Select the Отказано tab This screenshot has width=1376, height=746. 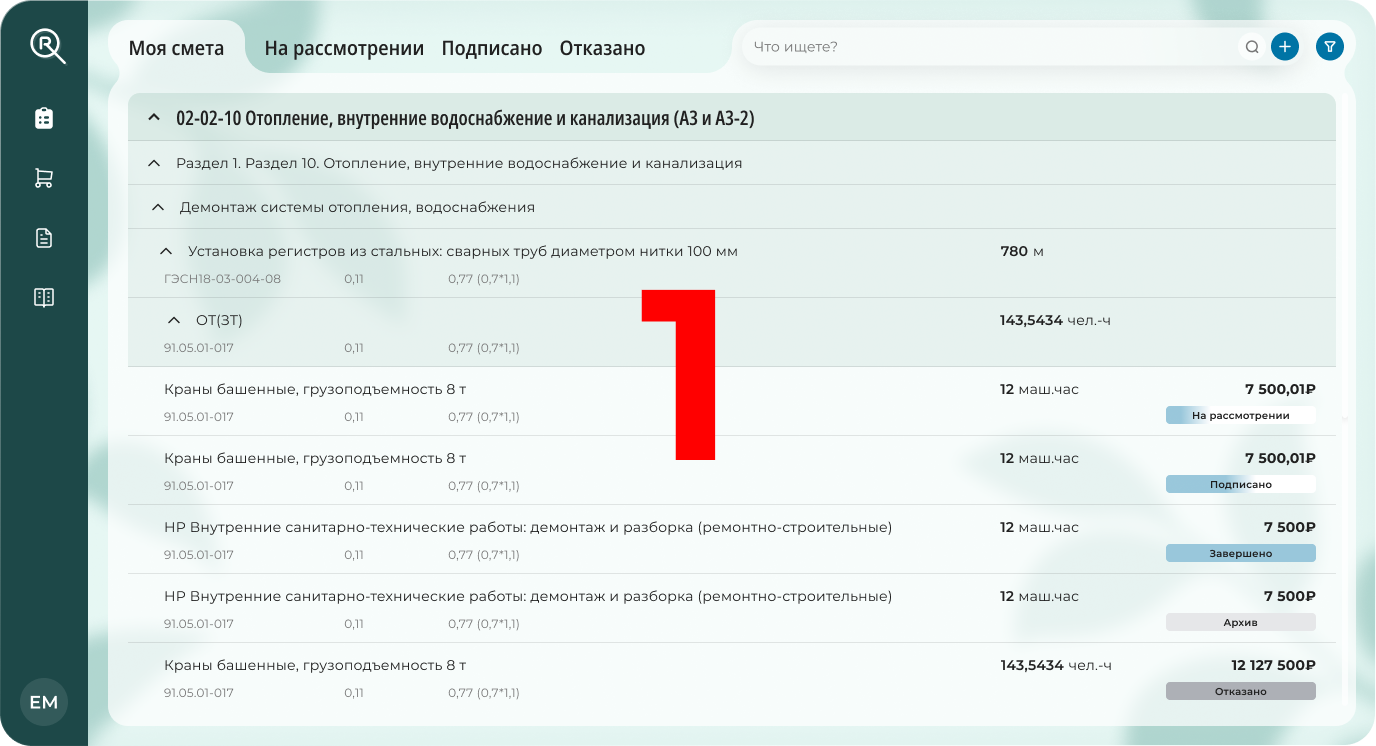pyautogui.click(x=602, y=47)
